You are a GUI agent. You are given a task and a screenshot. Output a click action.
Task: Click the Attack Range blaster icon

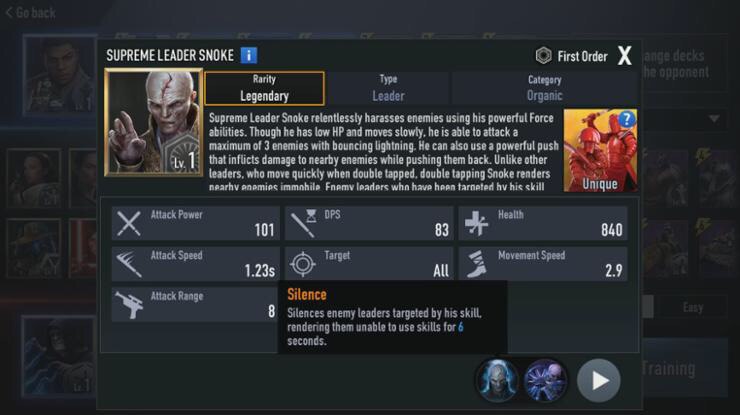coord(129,305)
